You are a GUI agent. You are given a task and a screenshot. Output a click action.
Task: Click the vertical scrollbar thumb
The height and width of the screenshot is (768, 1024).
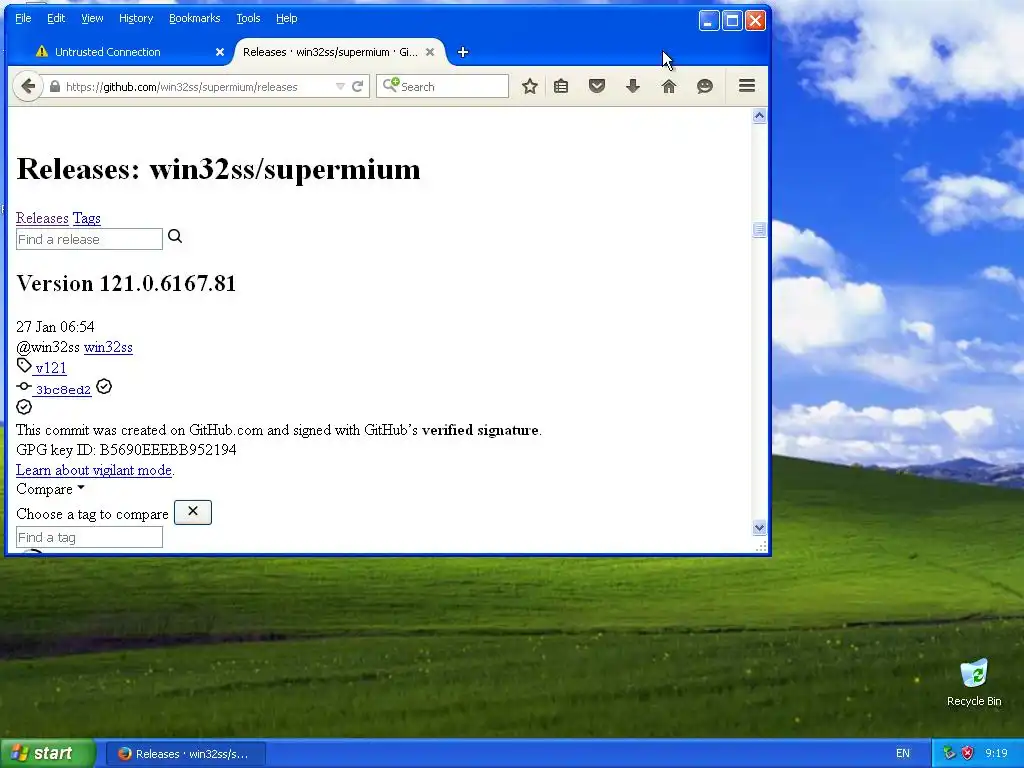click(x=759, y=229)
